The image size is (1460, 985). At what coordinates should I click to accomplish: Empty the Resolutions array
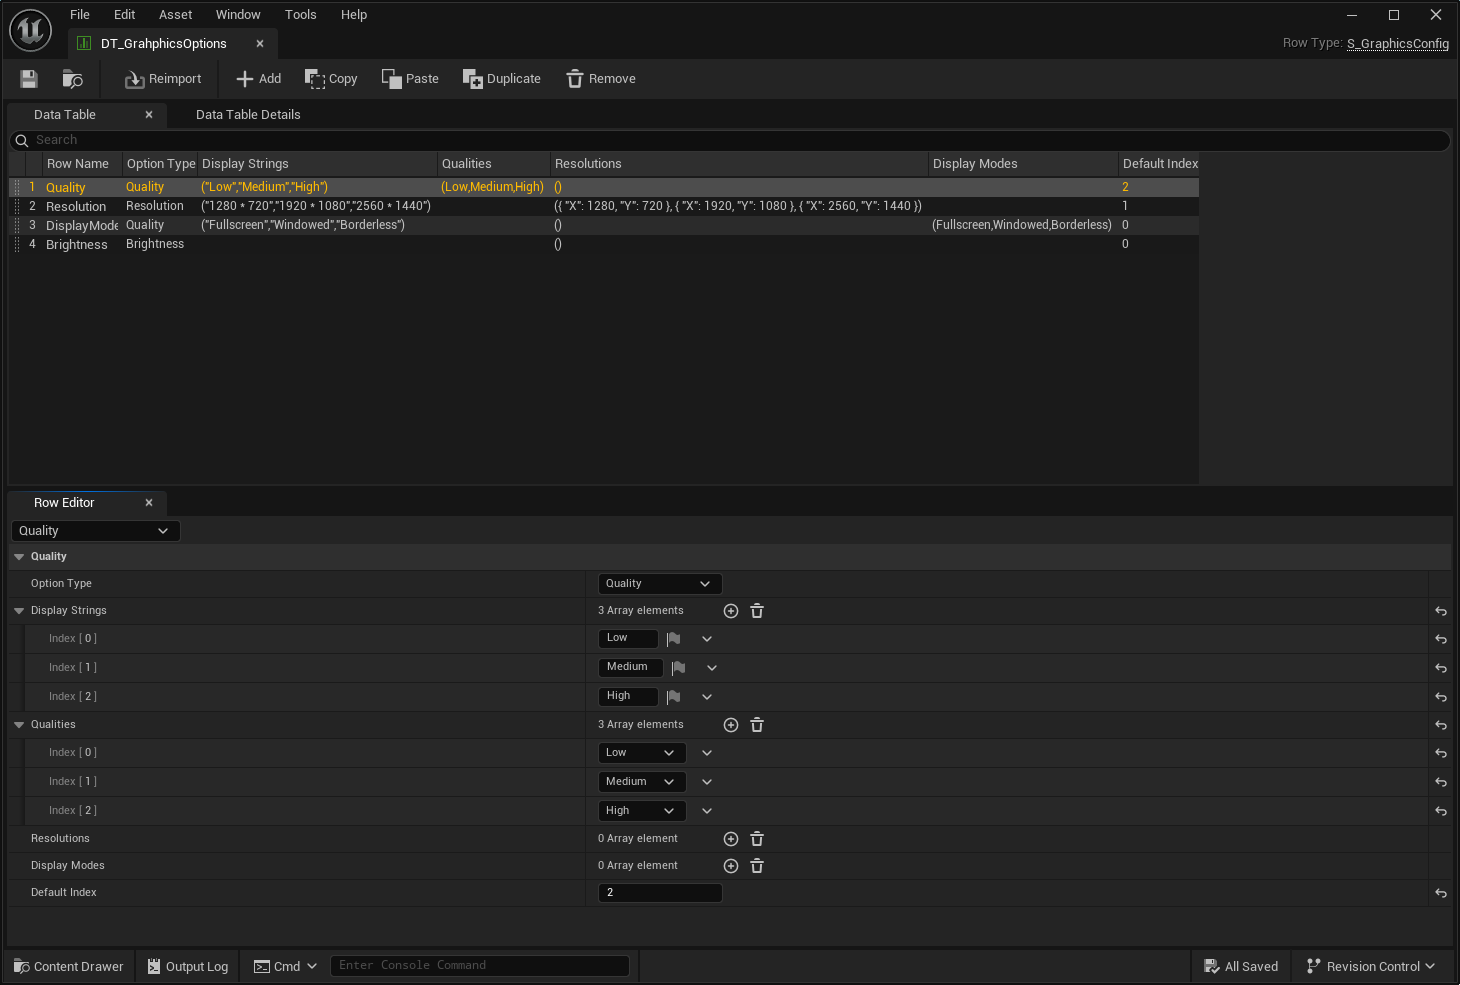click(x=757, y=839)
